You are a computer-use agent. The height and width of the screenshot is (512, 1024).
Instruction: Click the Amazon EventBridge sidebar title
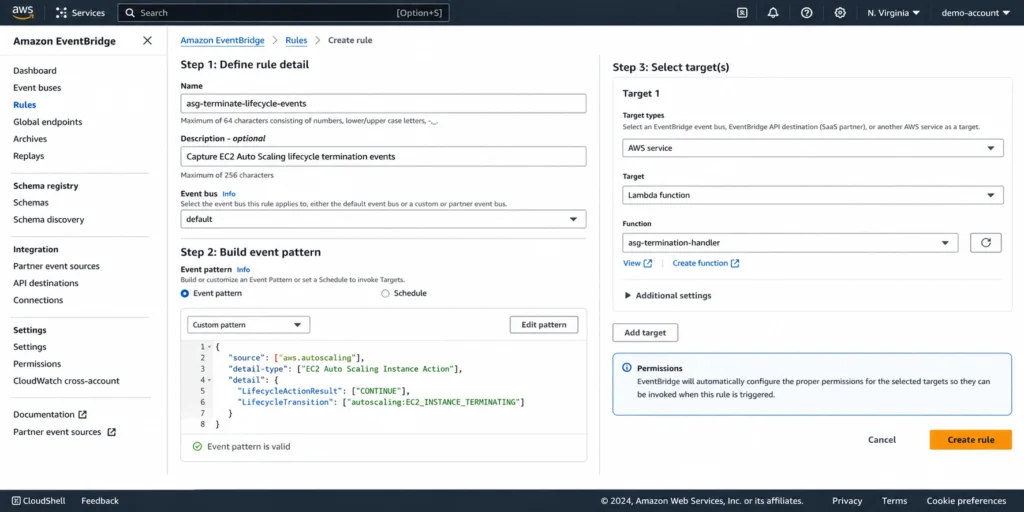(64, 41)
